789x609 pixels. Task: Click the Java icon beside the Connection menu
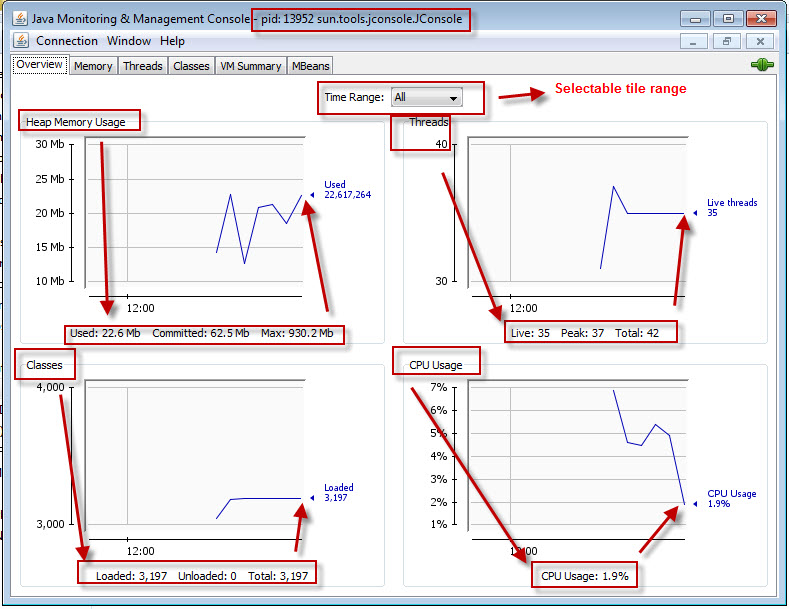21,40
